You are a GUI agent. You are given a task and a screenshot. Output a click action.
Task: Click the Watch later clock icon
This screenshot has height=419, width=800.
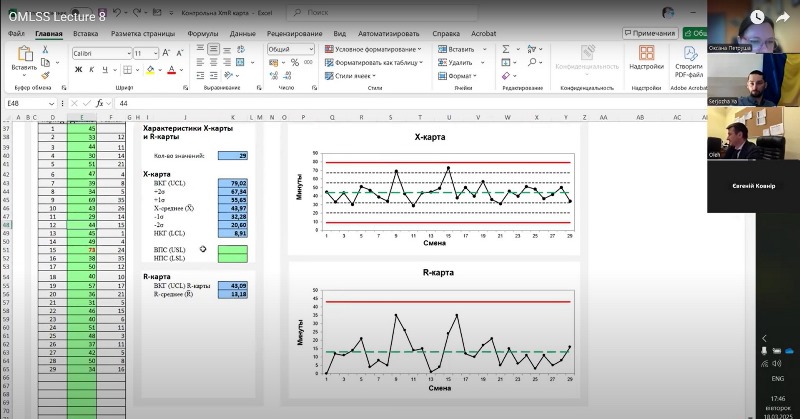pos(757,17)
